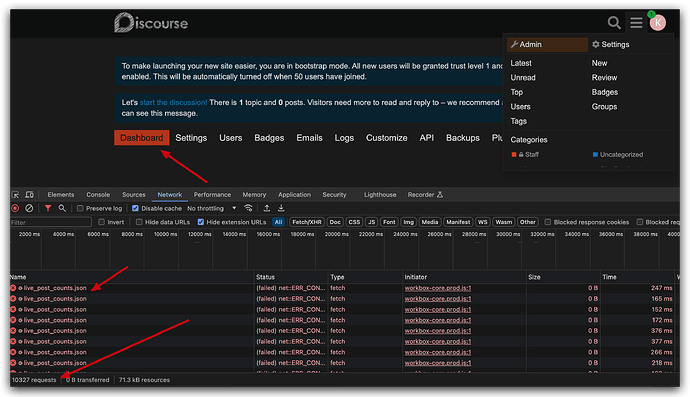Open admin API tab
Image resolution: width=690 pixels, height=397 pixels.
(426, 138)
